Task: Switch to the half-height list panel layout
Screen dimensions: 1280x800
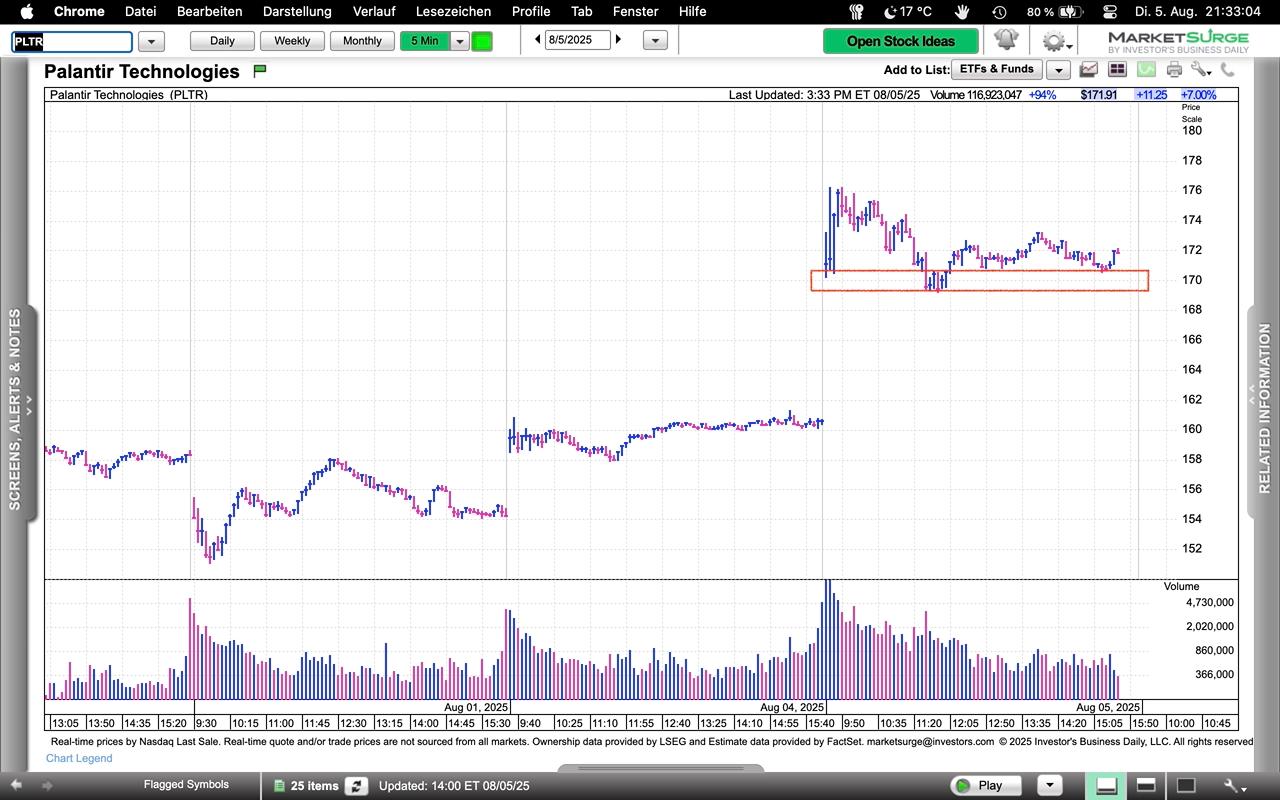Action: (x=1146, y=785)
